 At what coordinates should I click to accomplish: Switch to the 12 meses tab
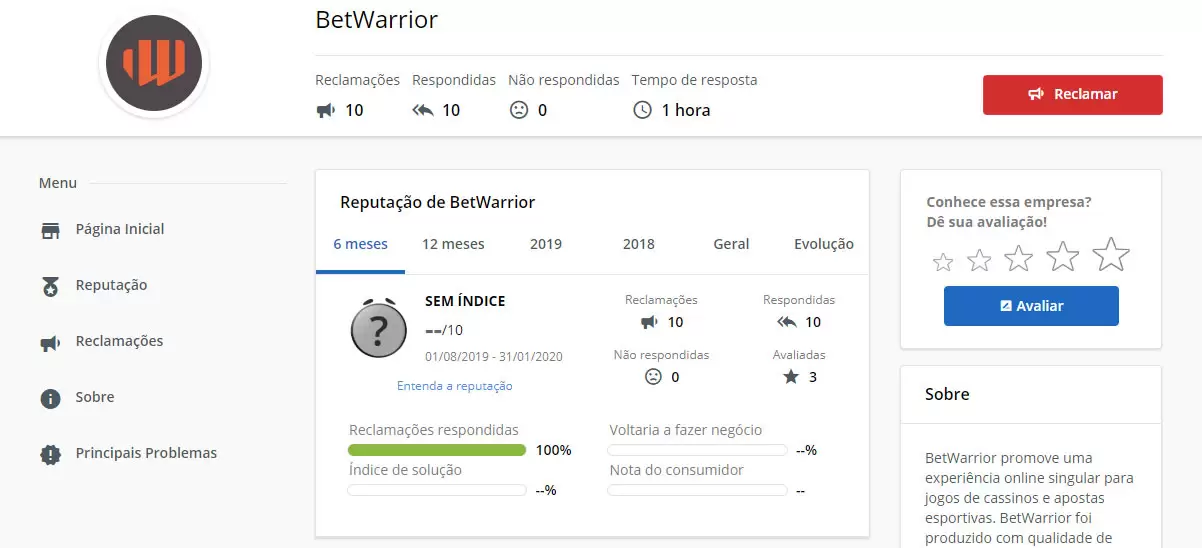coord(453,244)
